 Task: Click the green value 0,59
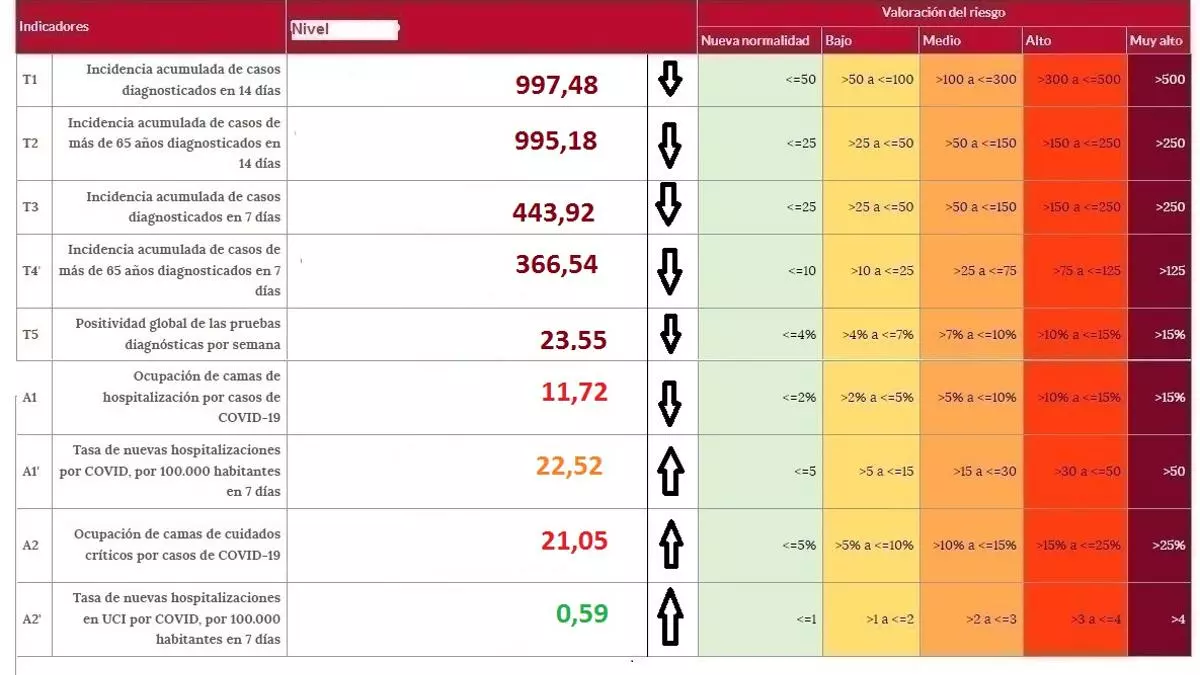click(581, 613)
